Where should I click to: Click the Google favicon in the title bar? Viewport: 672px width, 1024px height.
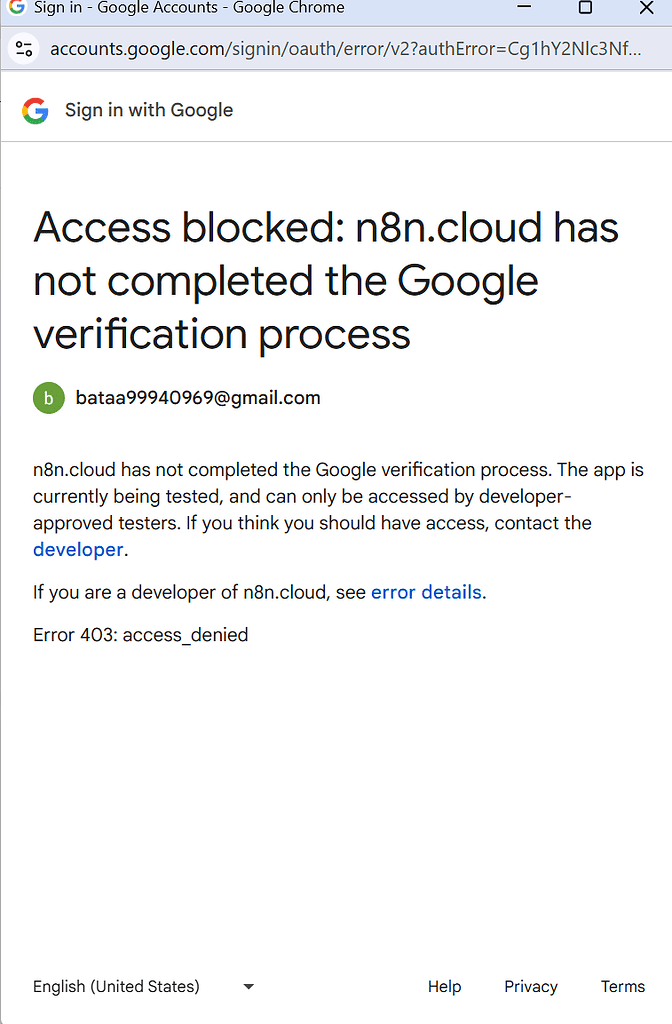pos(14,8)
